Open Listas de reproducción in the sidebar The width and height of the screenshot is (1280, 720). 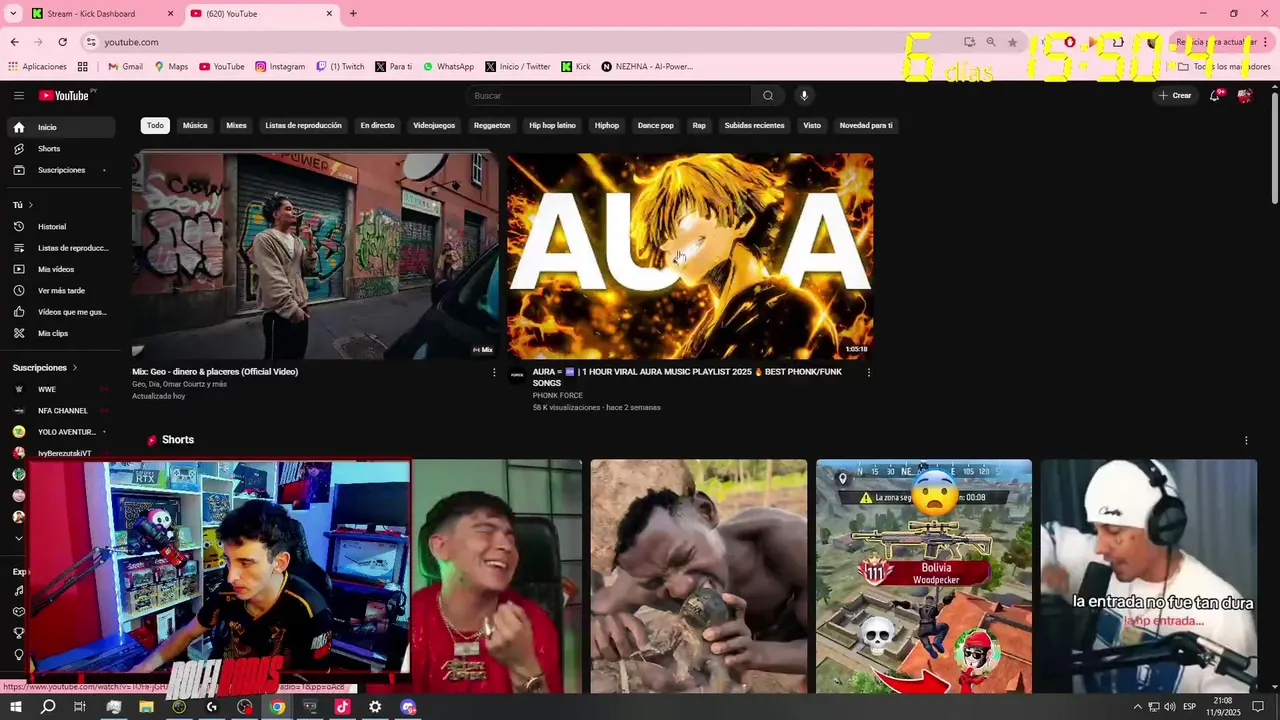point(61,248)
